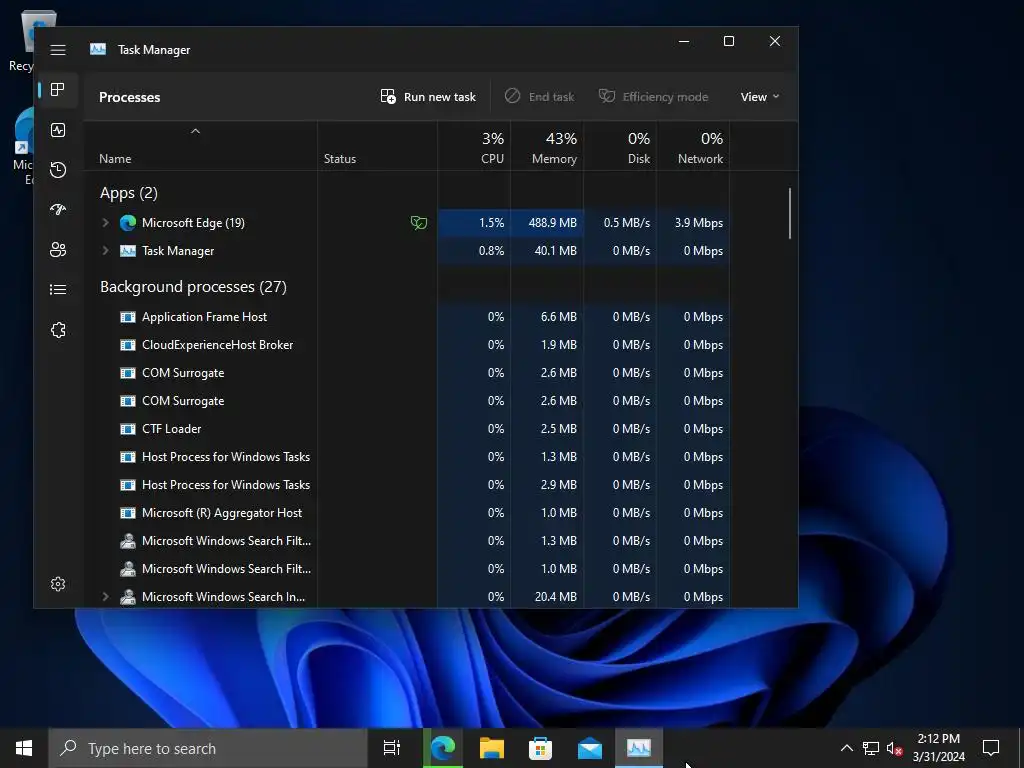This screenshot has height=768, width=1024.
Task: Click the Microsoft Edge process icon
Action: [x=128, y=223]
